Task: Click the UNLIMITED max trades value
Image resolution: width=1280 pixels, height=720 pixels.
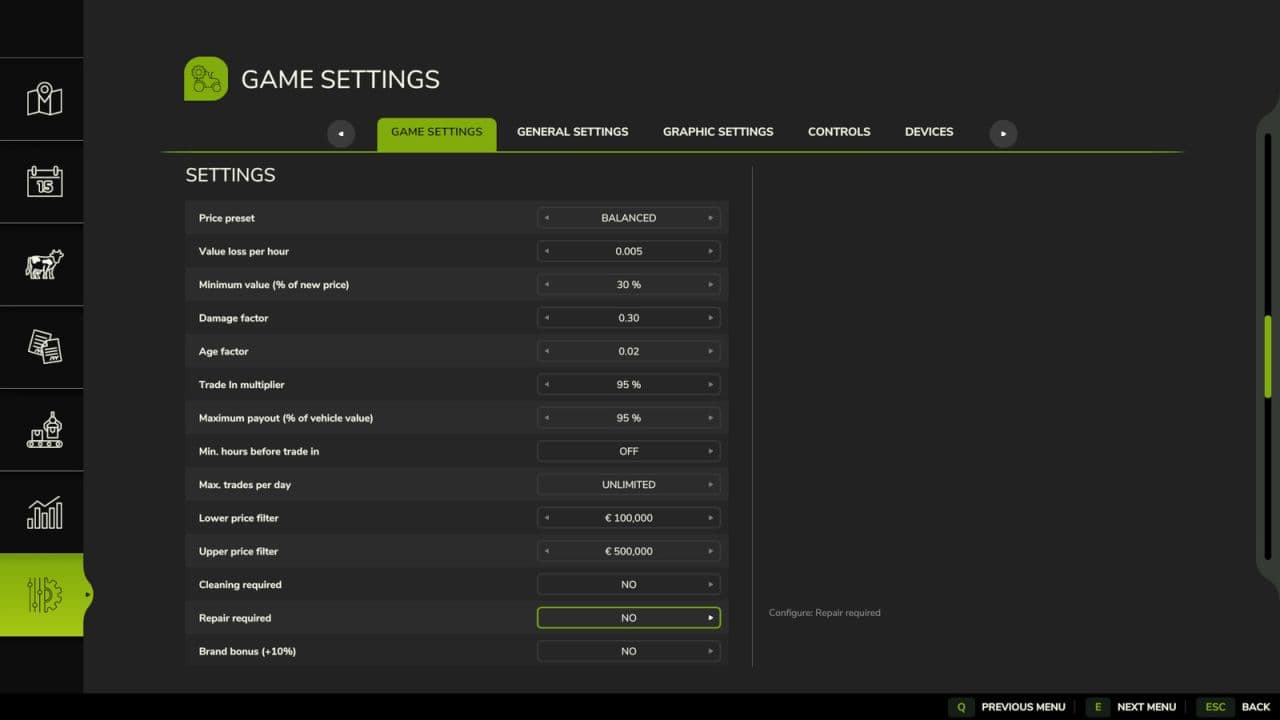Action: (628, 485)
